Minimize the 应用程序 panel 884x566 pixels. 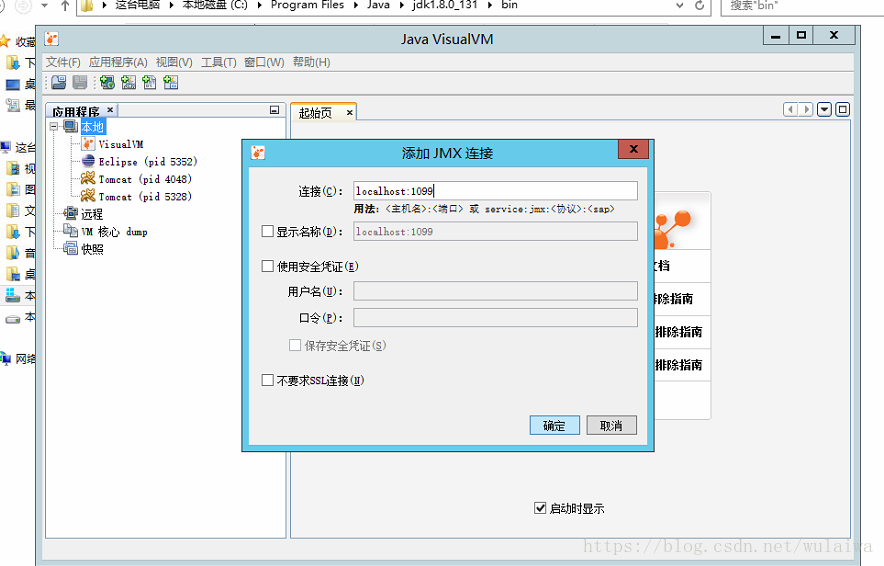pos(275,110)
